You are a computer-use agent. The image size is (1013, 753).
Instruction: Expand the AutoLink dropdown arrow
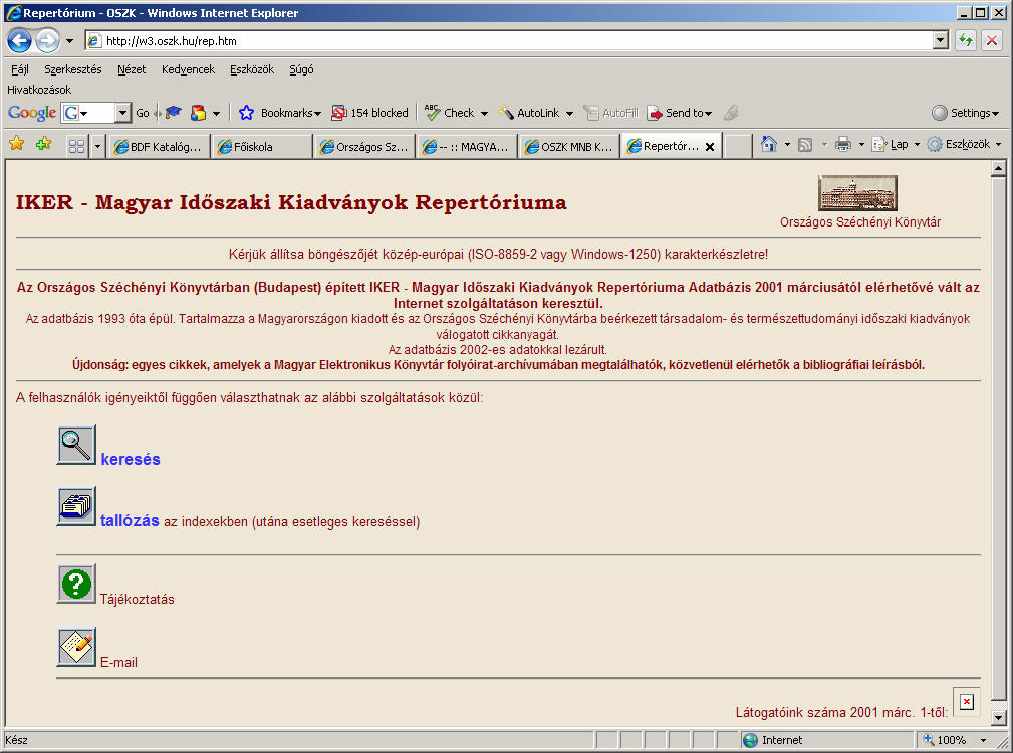click(569, 114)
